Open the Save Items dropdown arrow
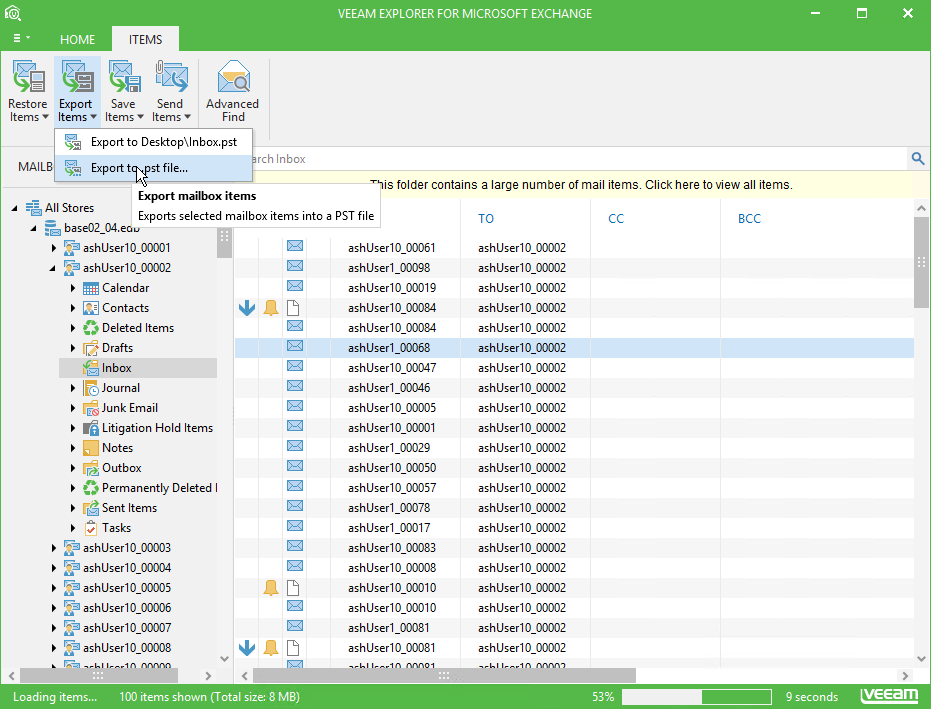 pos(140,117)
